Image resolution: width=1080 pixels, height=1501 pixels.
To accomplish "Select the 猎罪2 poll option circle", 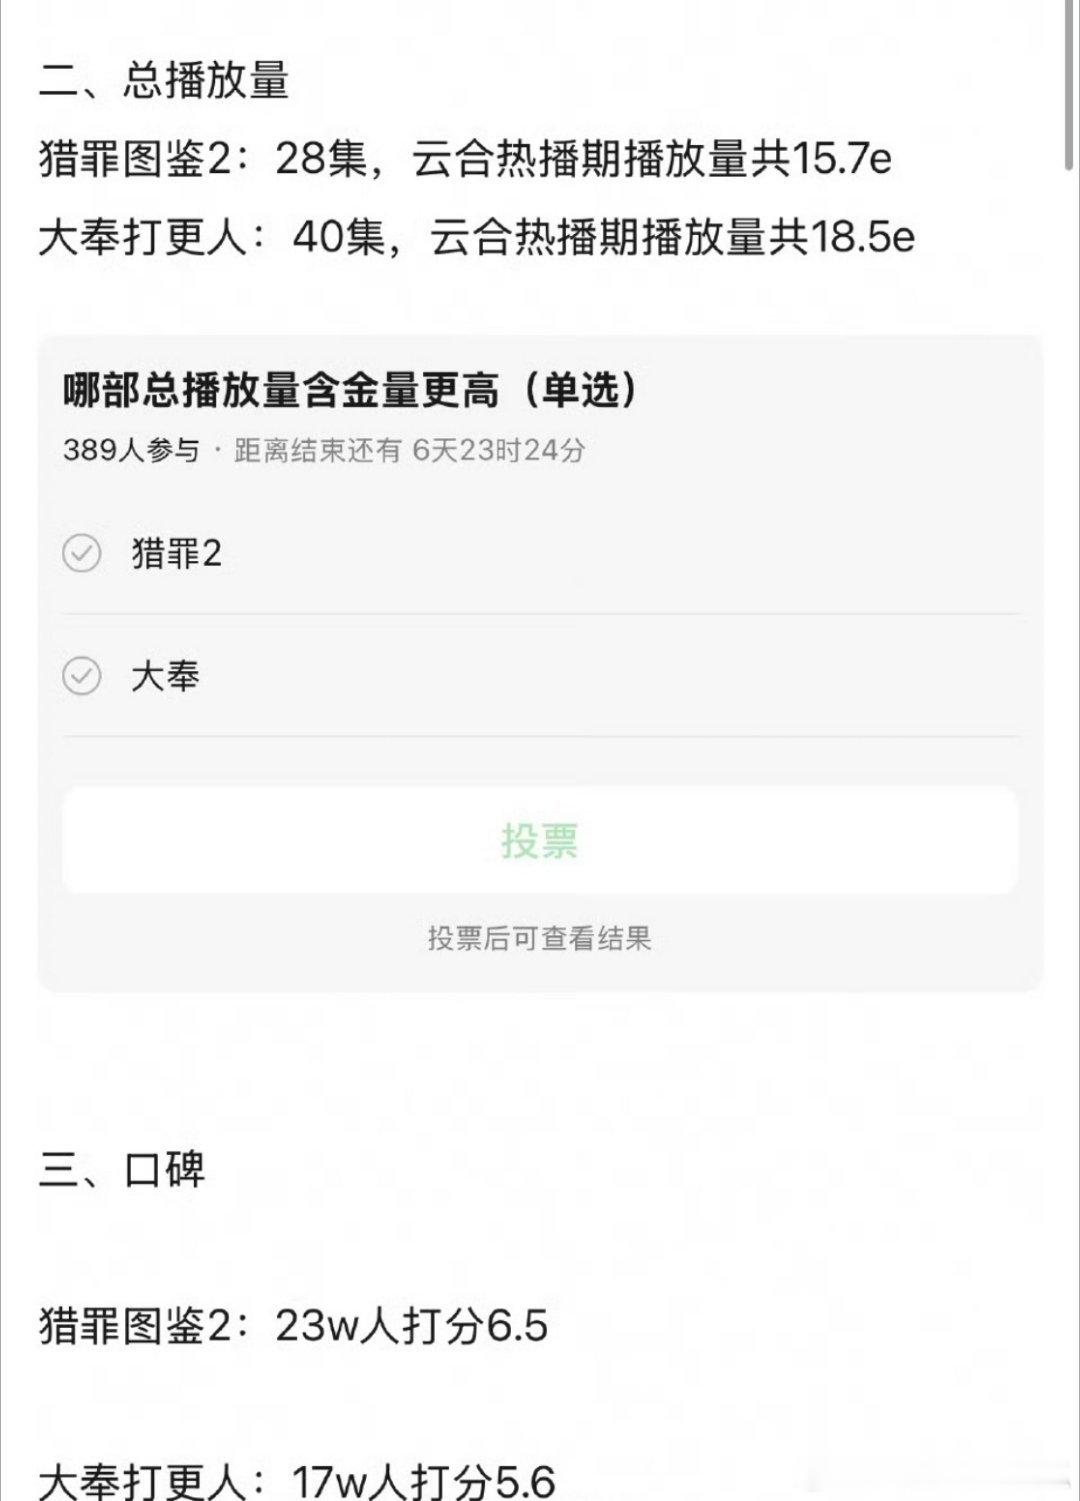I will 82,553.
